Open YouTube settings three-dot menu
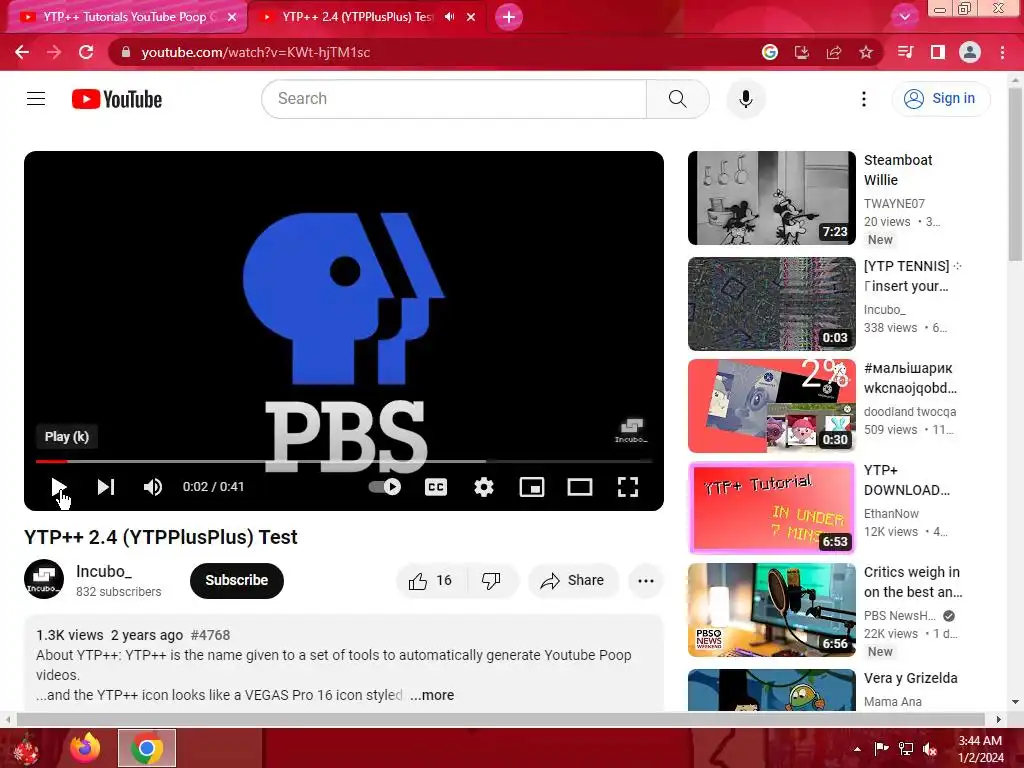 click(864, 99)
